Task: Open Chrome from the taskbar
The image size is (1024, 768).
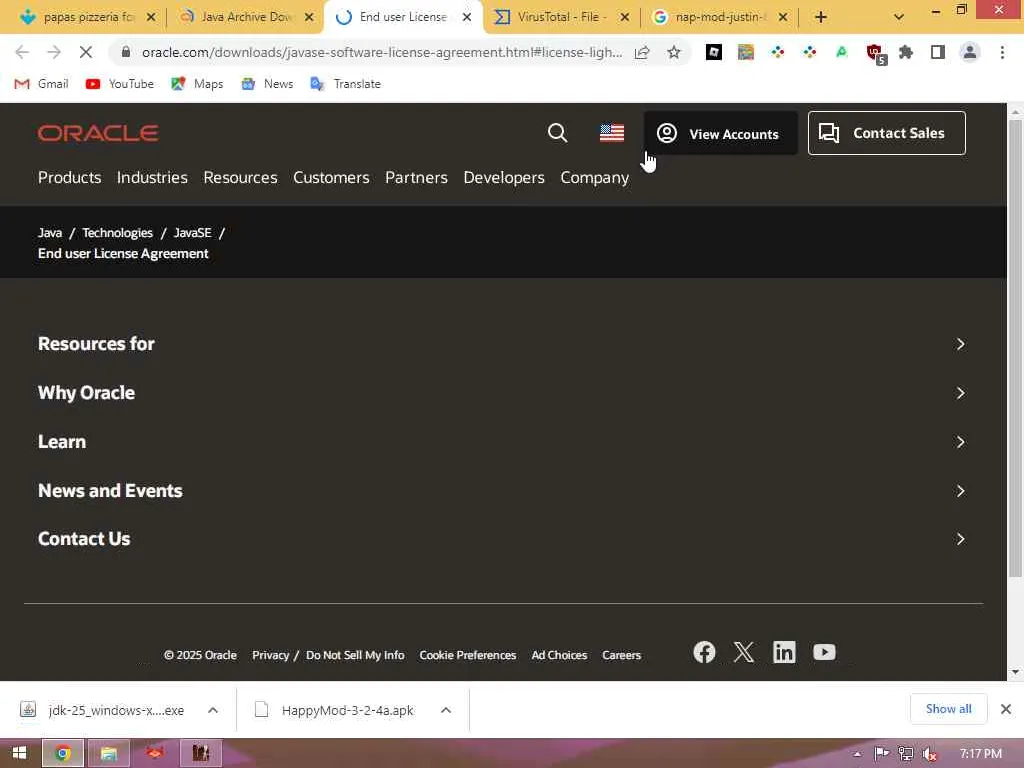Action: (63, 753)
